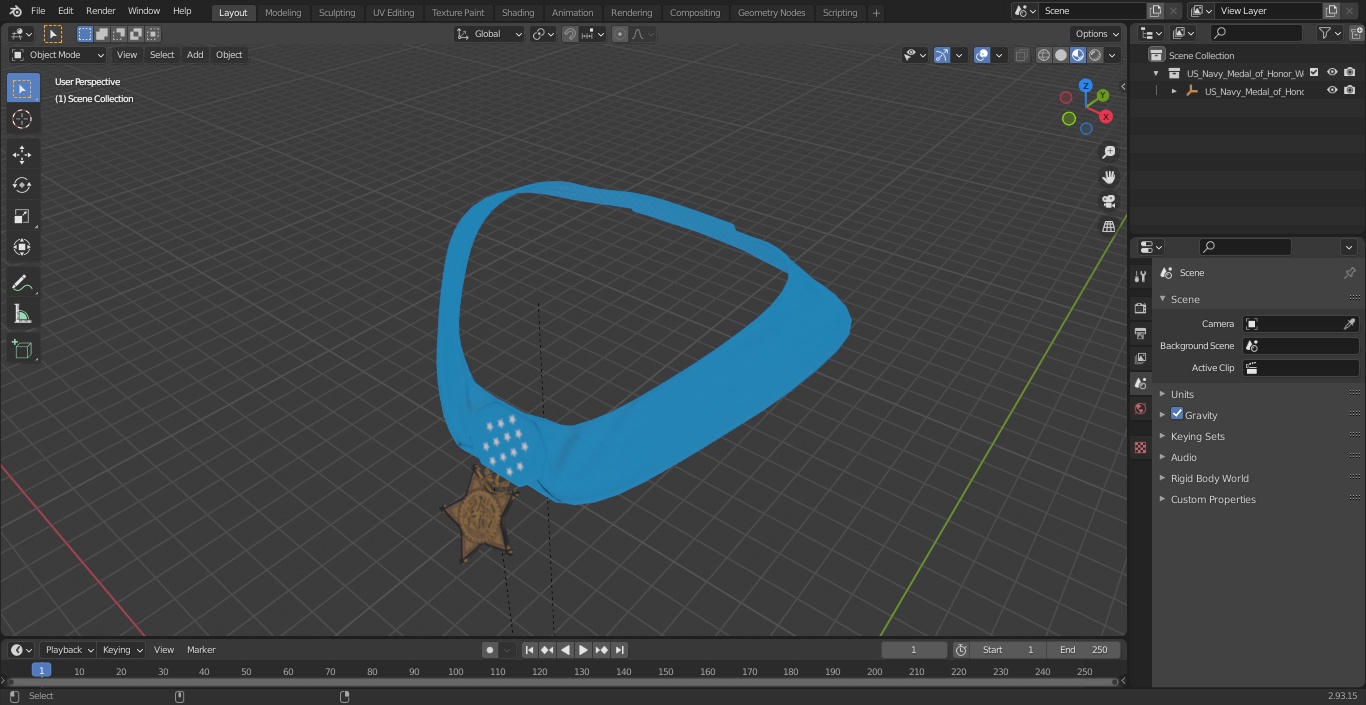Click the End frame field
The height and width of the screenshot is (705, 1366).
[x=1084, y=650]
